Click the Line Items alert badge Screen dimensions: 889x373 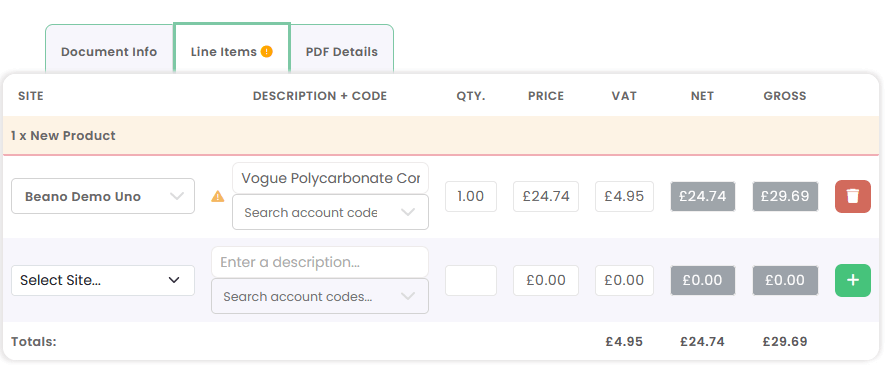coord(266,52)
